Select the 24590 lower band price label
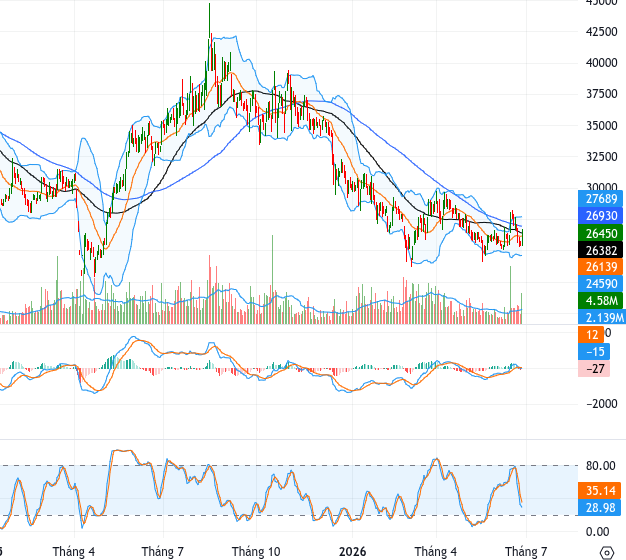Screen dimensions: 626x560 [600, 284]
